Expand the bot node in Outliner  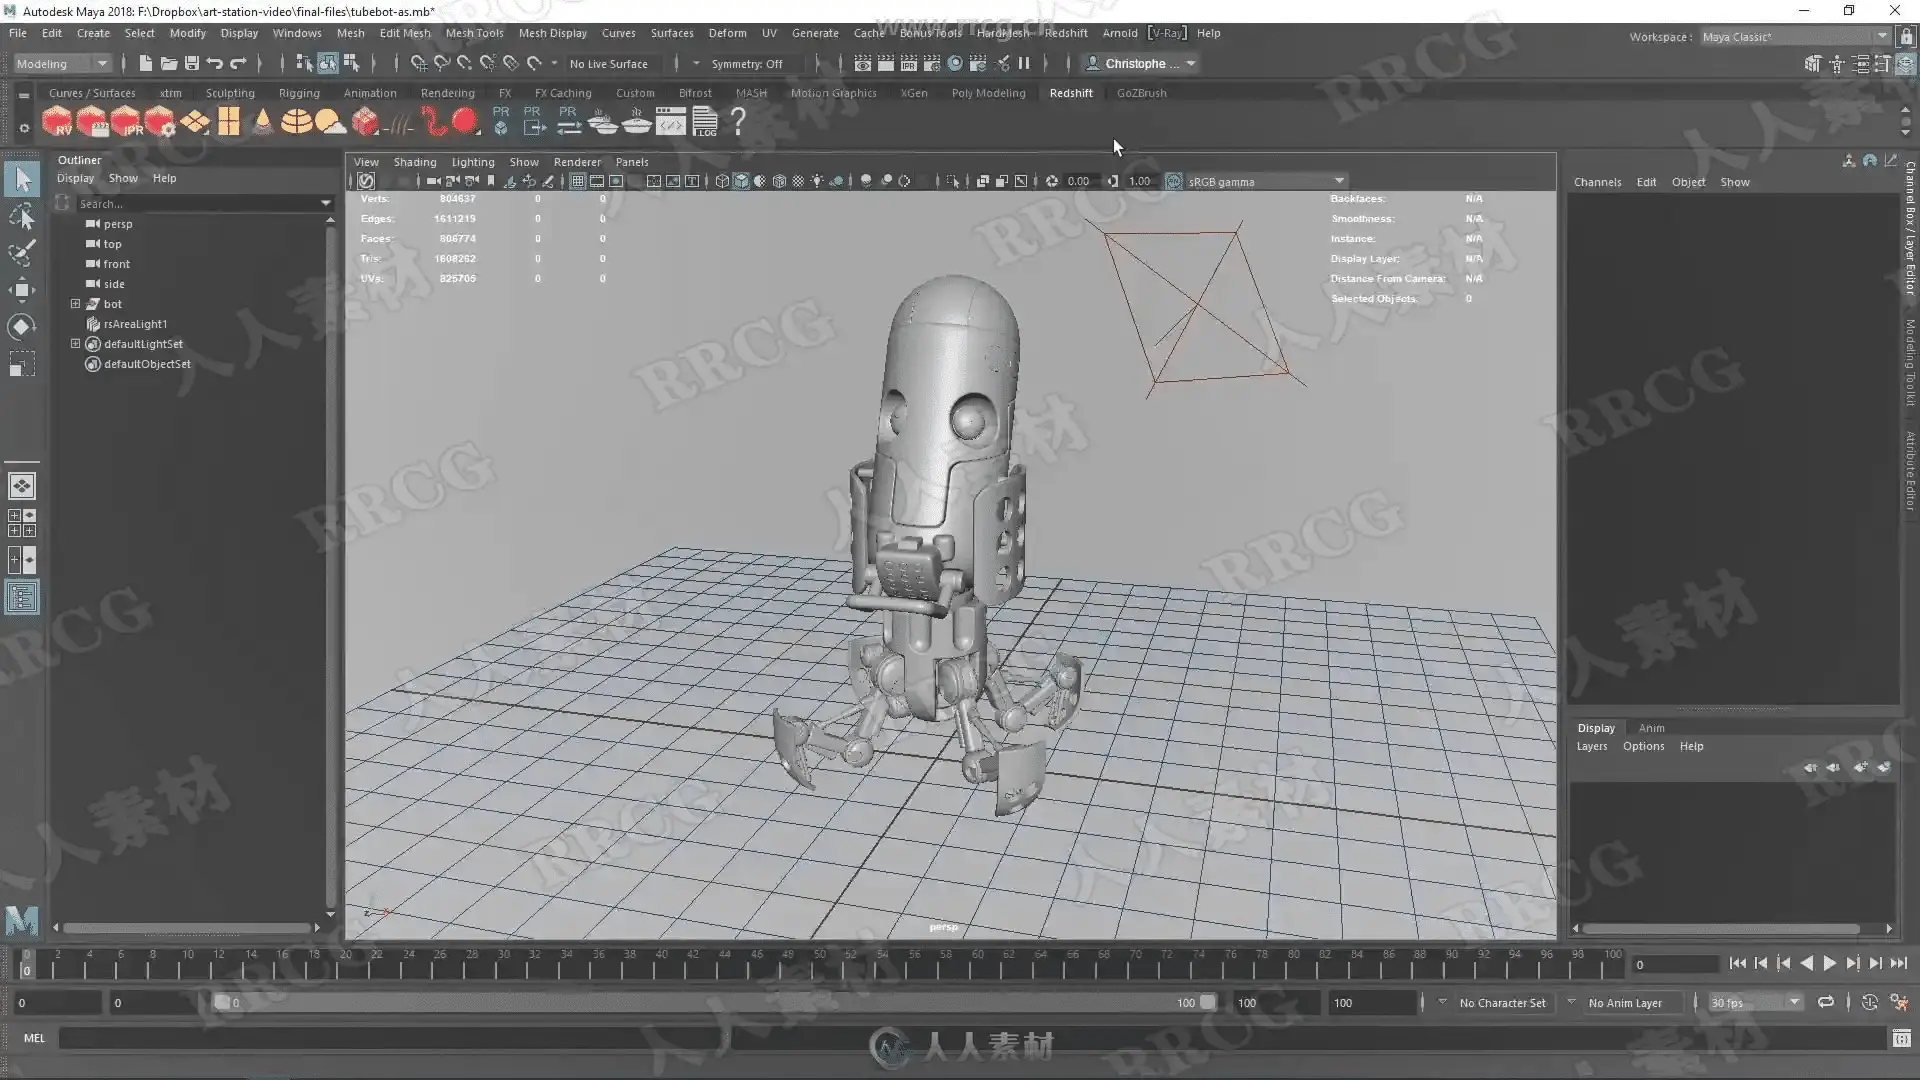coord(75,304)
